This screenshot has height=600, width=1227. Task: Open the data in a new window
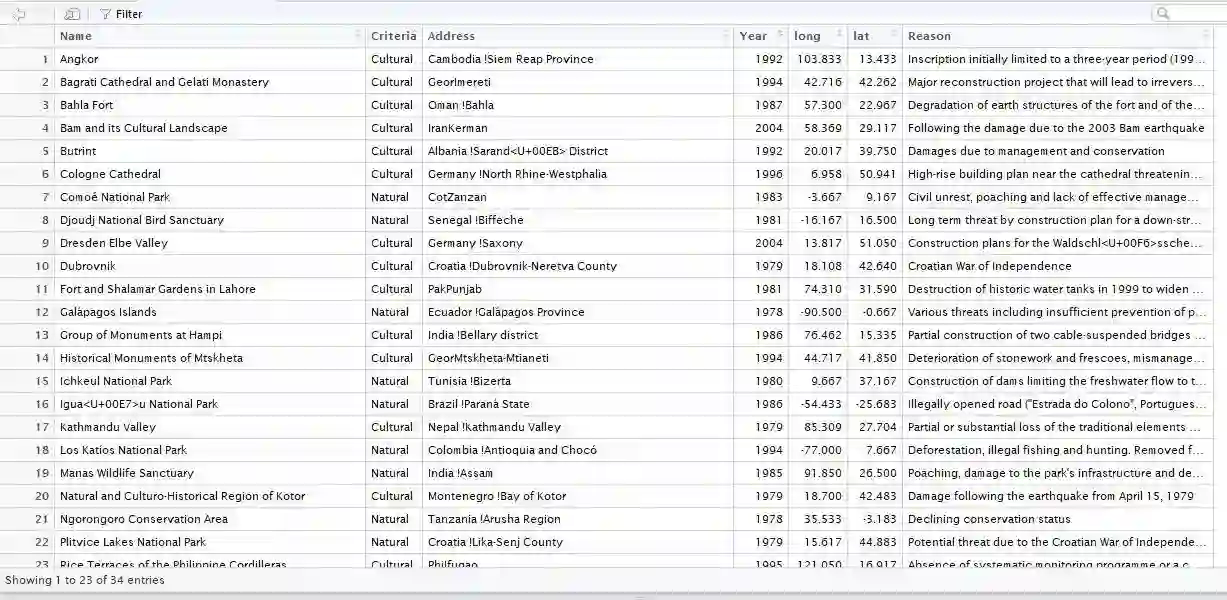pos(71,14)
